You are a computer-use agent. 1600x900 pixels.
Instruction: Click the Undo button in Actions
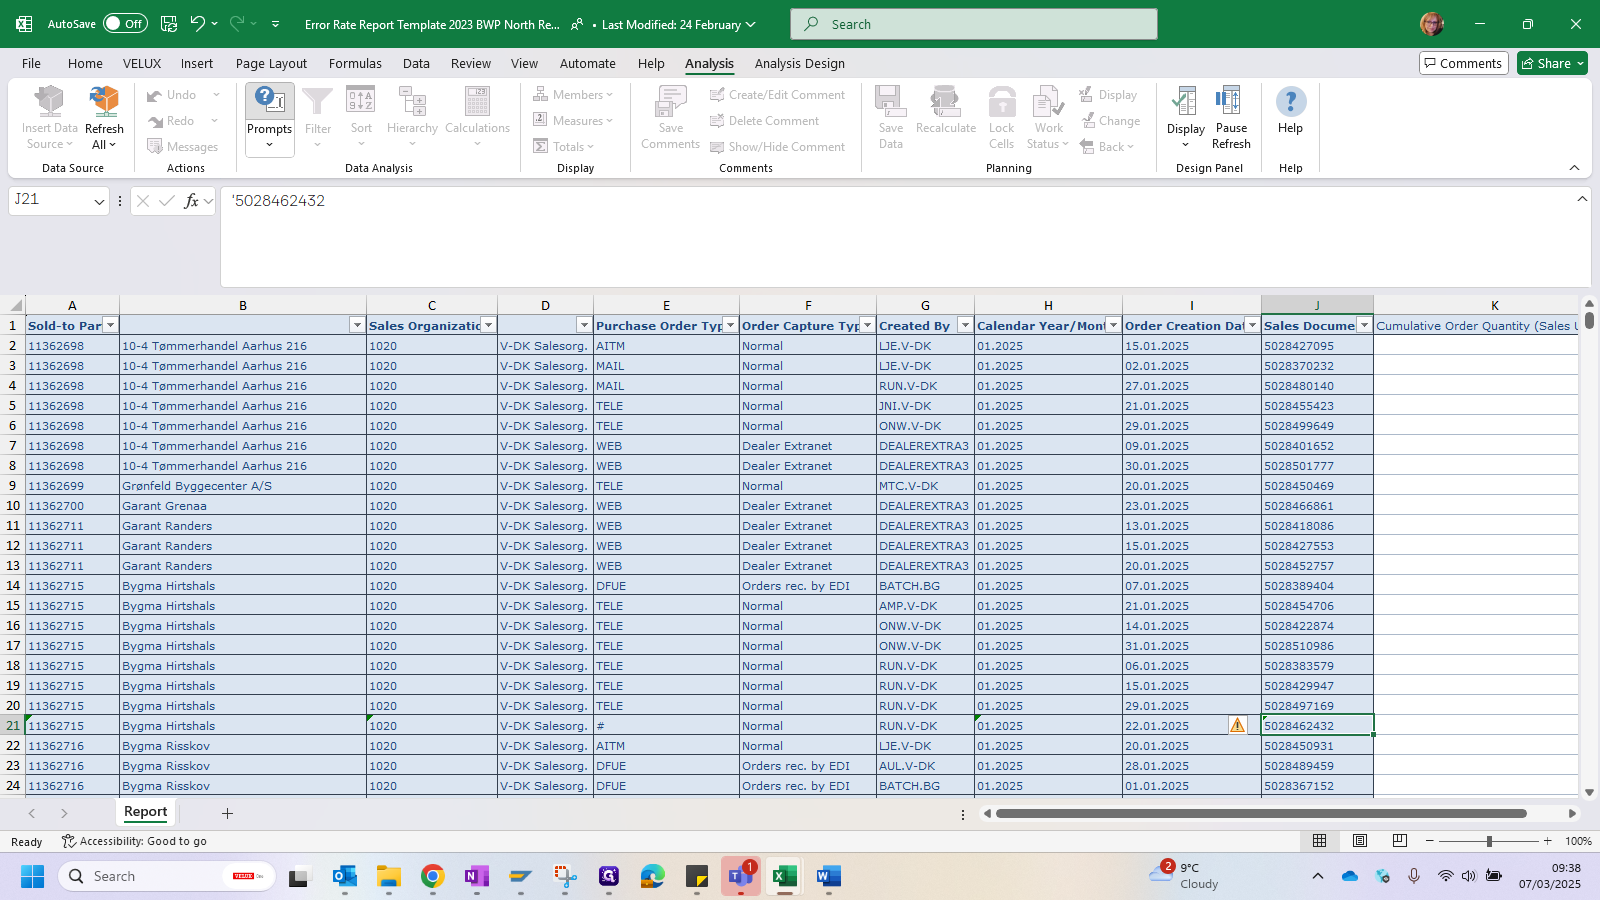tap(171, 95)
